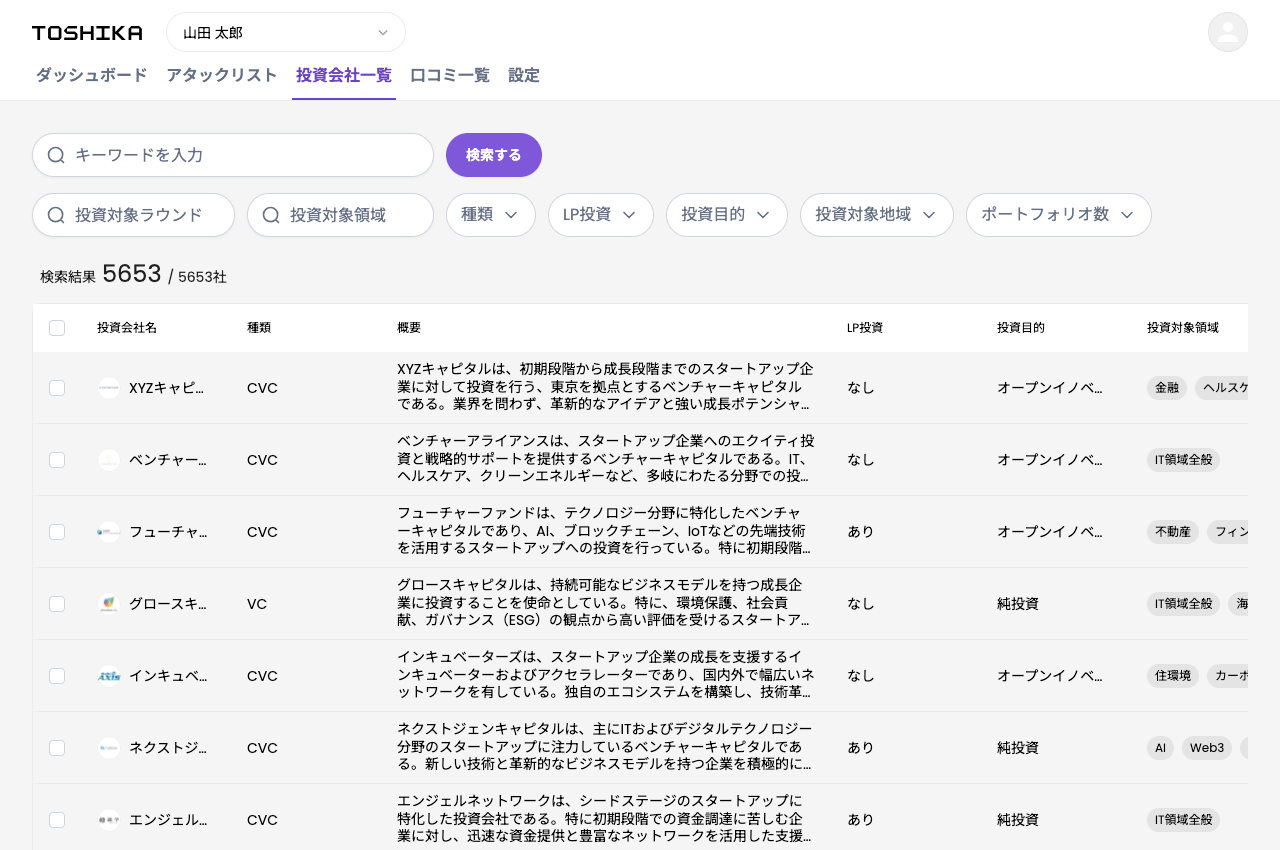The image size is (1280, 850).
Task: Click the 不動産 tag in フューチャ row
Action: (x=1173, y=532)
